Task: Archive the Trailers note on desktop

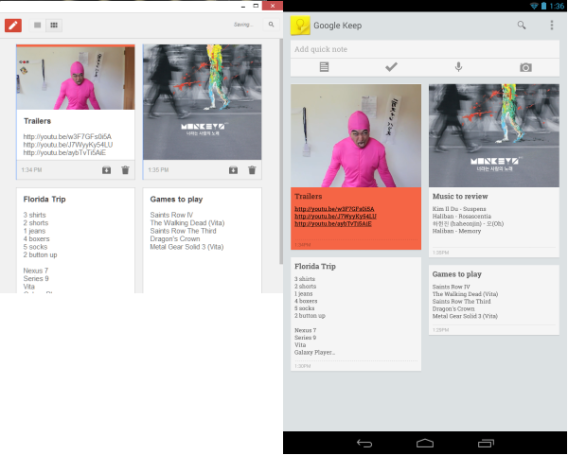Action: (x=106, y=170)
